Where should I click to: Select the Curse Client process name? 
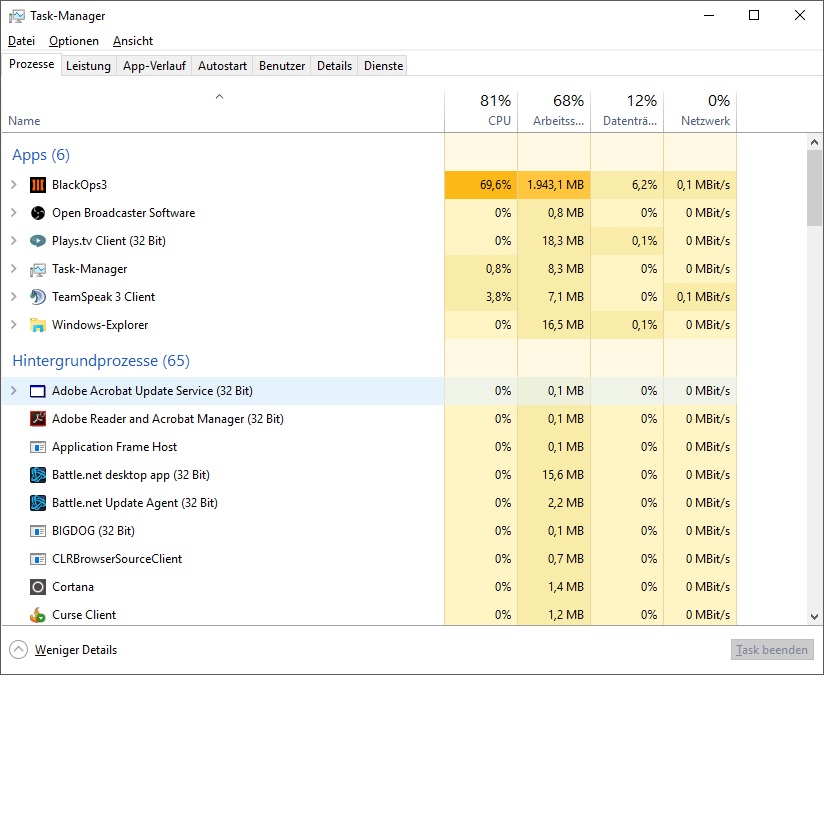84,614
